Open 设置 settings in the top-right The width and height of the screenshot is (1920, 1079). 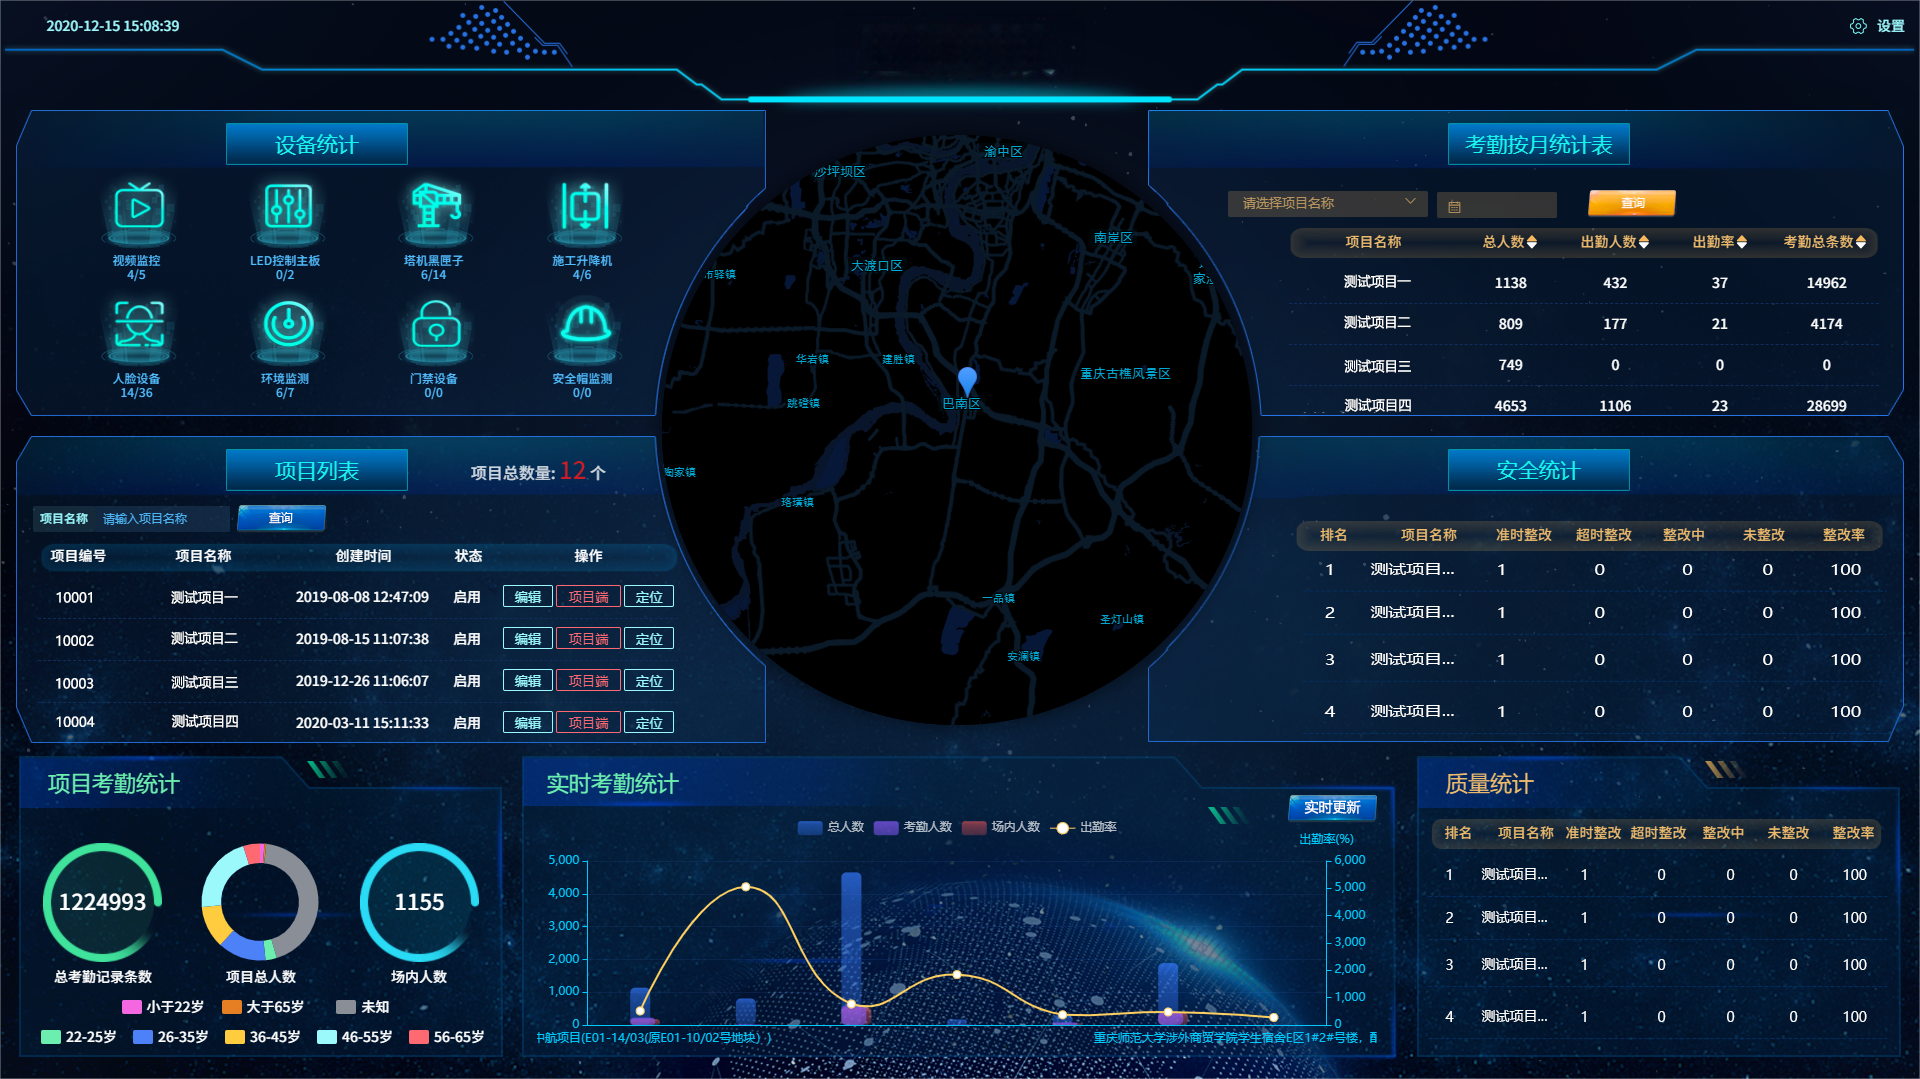coord(1877,26)
